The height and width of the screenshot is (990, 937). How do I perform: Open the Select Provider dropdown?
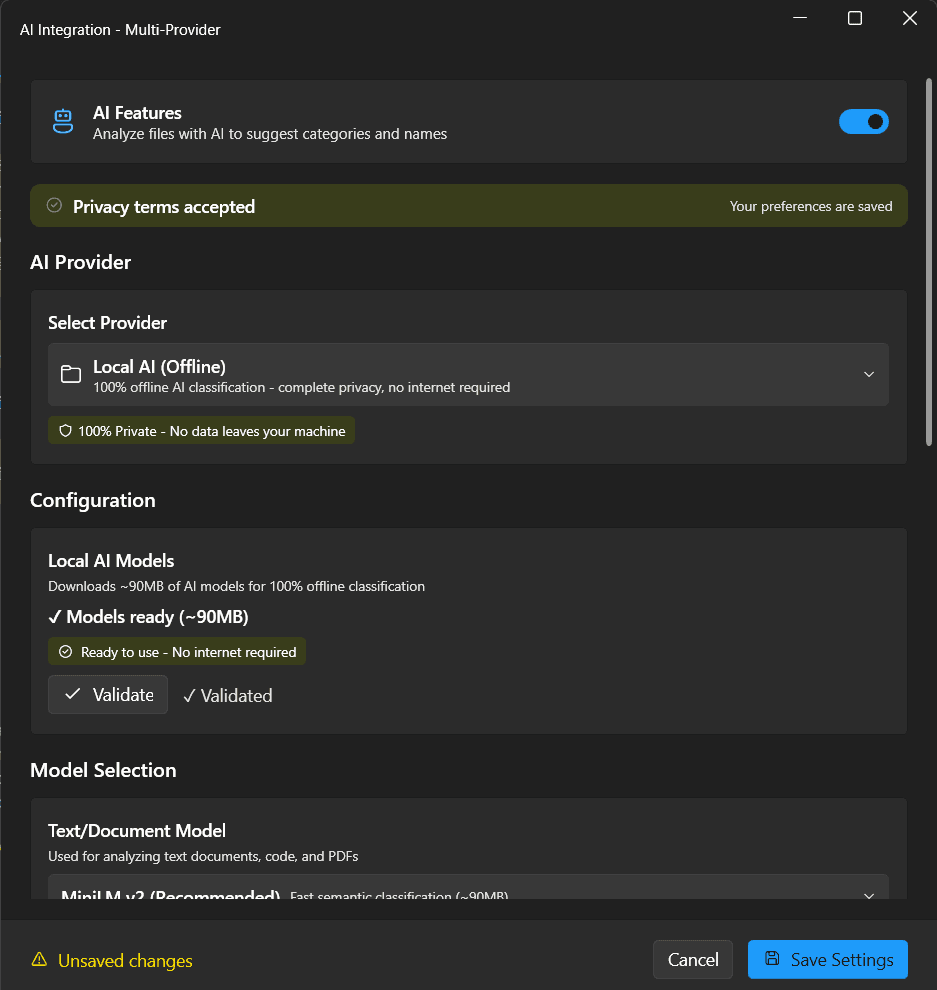tap(468, 374)
